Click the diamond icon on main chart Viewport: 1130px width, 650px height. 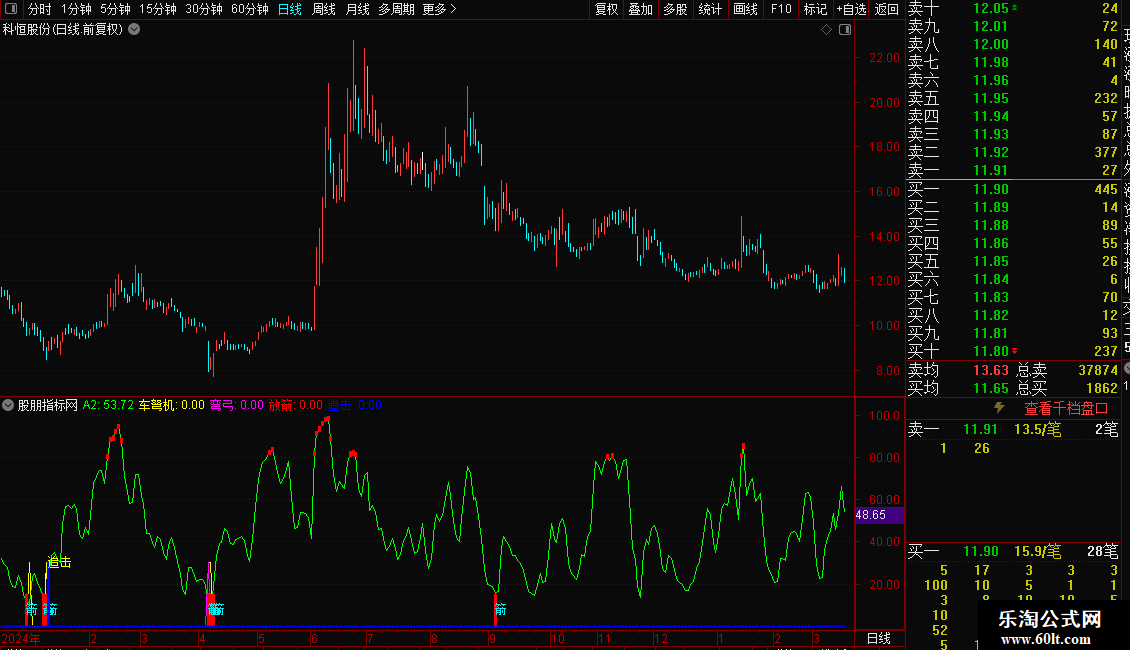827,30
